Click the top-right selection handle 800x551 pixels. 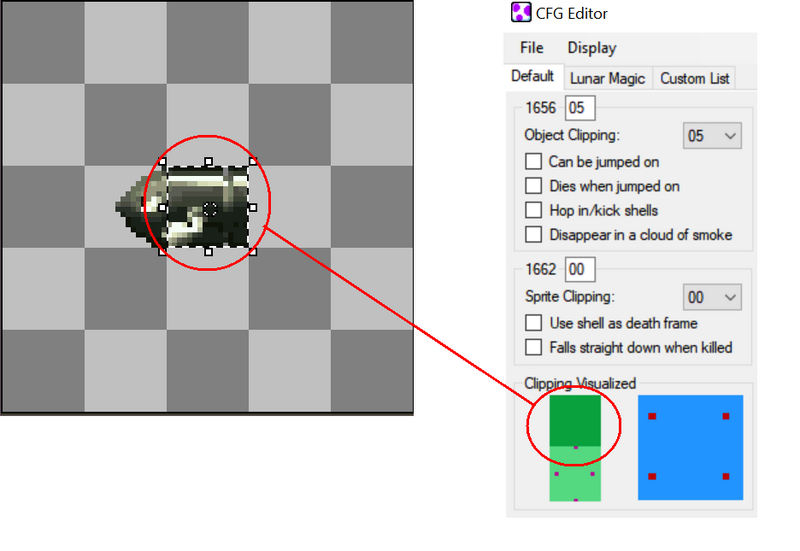pyautogui.click(x=253, y=162)
